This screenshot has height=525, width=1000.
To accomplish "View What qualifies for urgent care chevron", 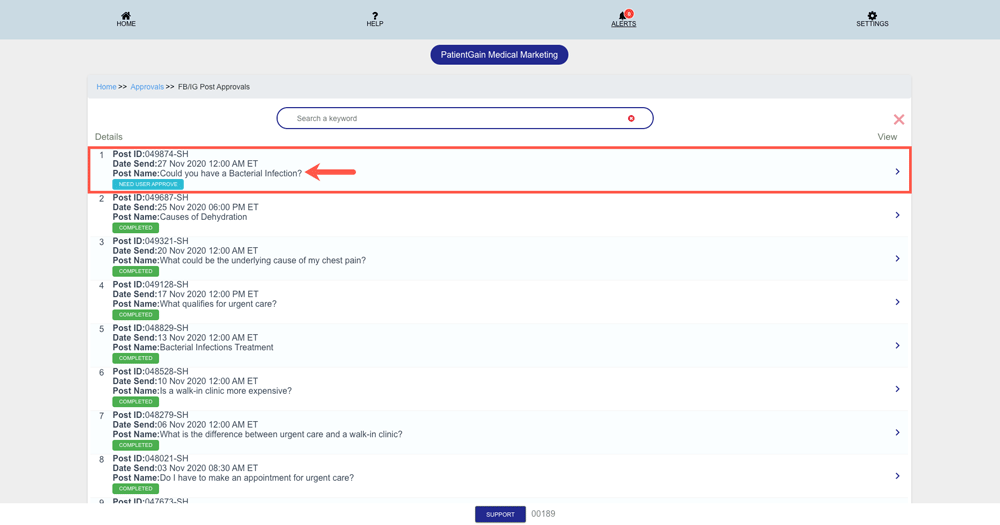I will tap(897, 302).
